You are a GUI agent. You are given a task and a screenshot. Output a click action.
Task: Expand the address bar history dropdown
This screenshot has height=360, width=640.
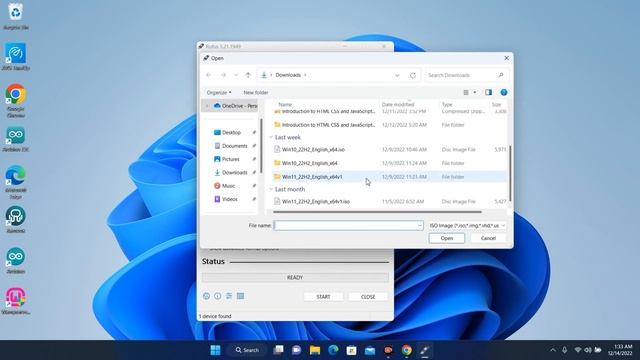click(397, 75)
